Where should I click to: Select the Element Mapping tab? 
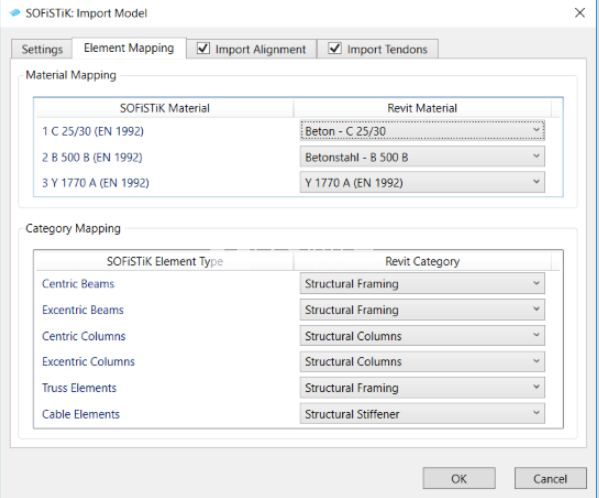point(129,48)
